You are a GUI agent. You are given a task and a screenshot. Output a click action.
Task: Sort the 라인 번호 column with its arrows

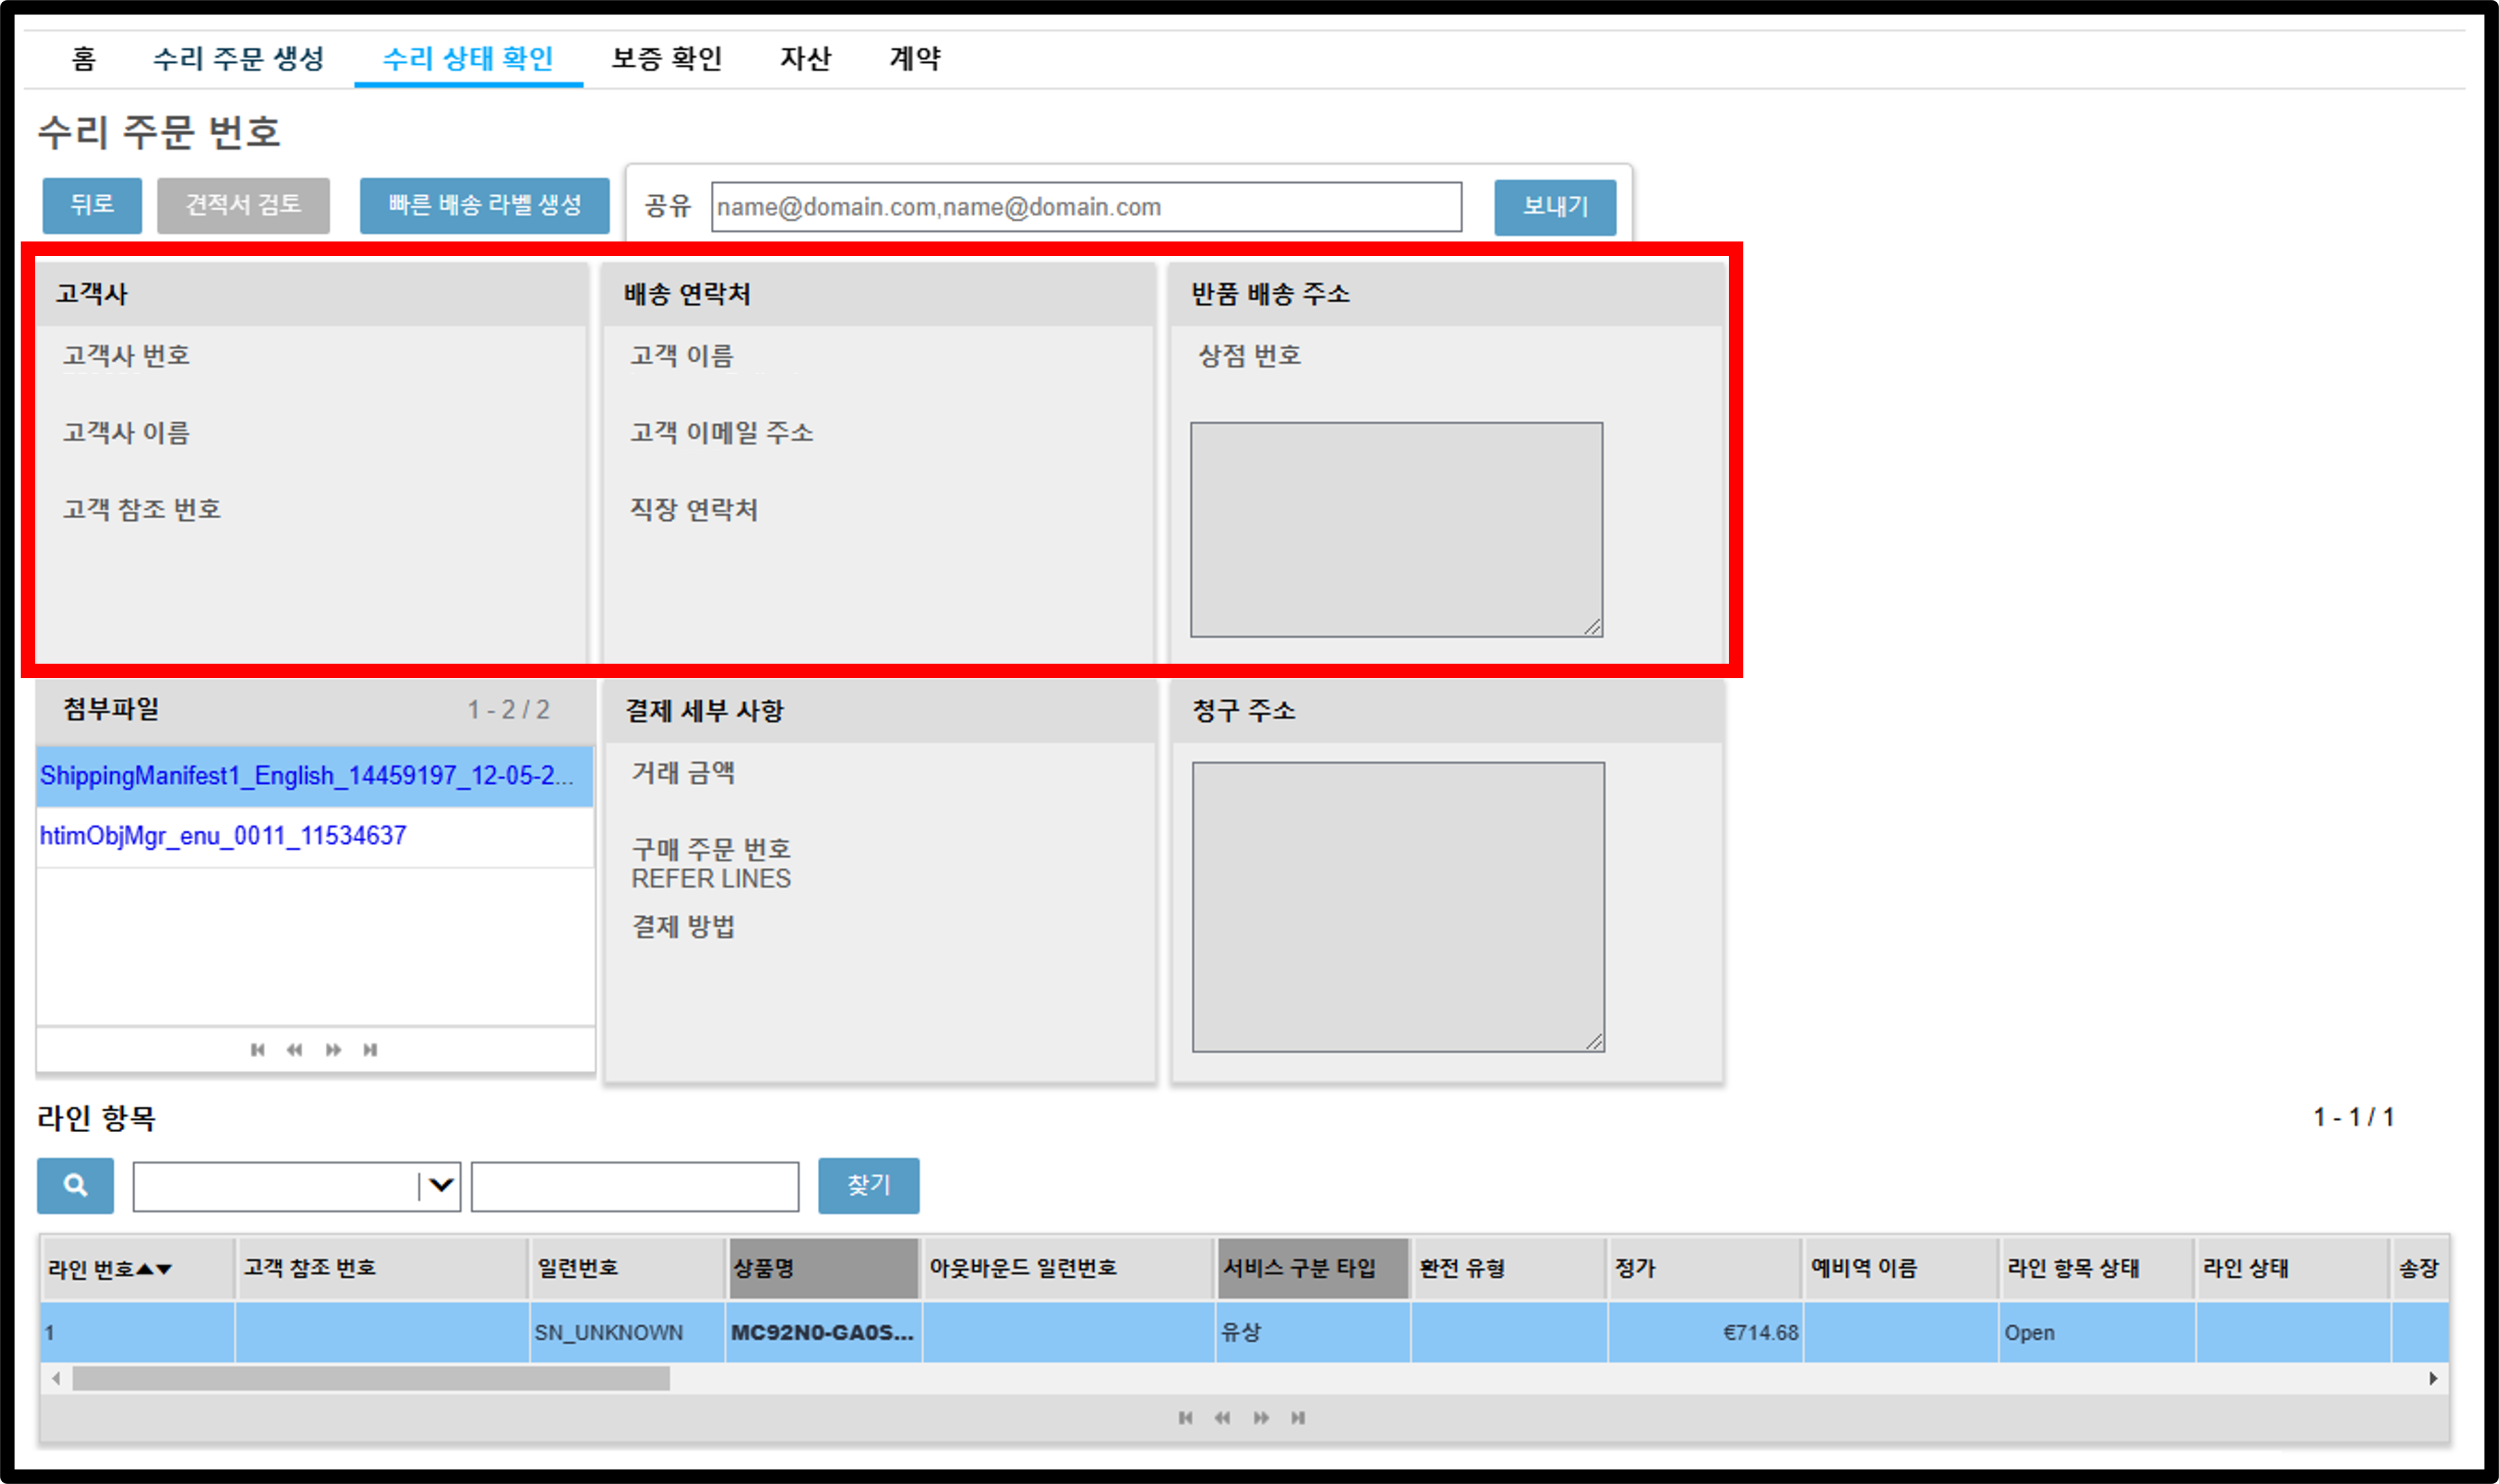pyautogui.click(x=154, y=1268)
